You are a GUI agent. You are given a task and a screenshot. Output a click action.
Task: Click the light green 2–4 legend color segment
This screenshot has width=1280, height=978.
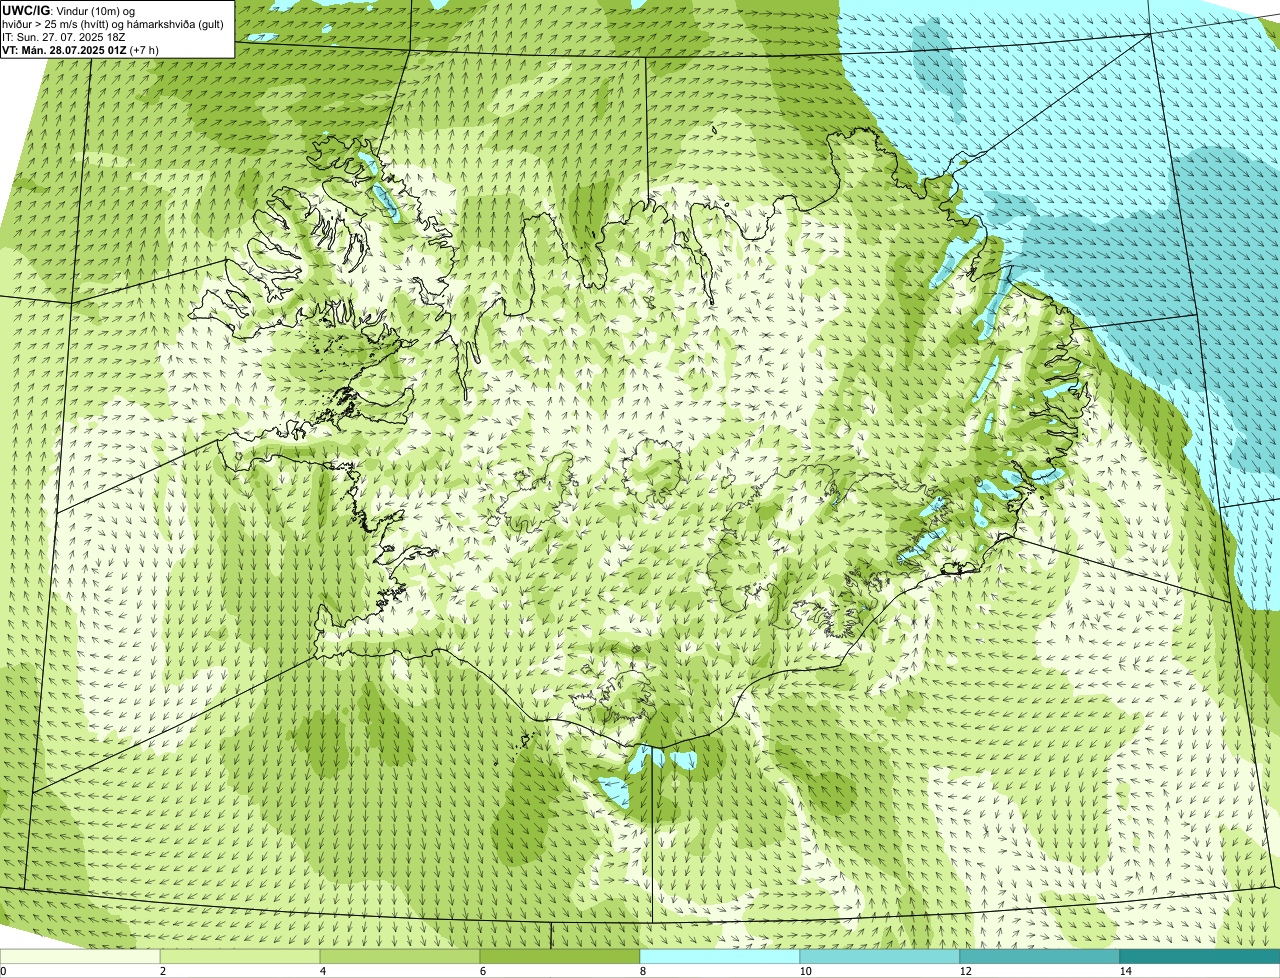pyautogui.click(x=241, y=956)
